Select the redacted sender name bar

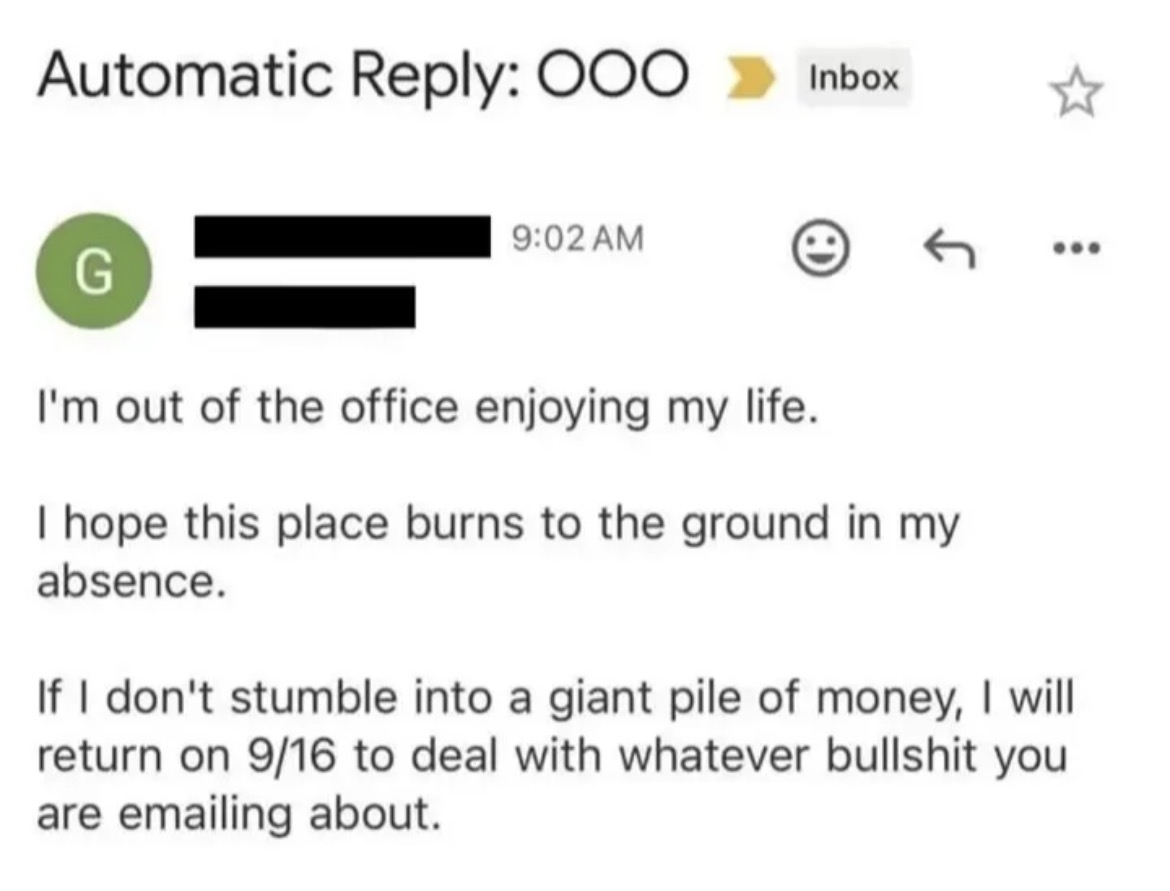342,237
